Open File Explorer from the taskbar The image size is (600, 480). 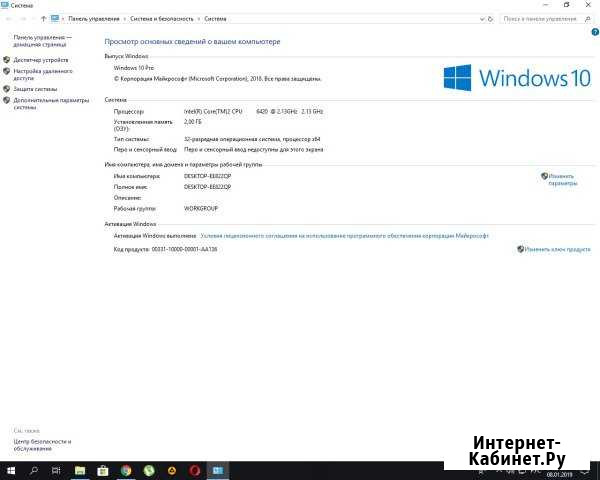point(80,470)
